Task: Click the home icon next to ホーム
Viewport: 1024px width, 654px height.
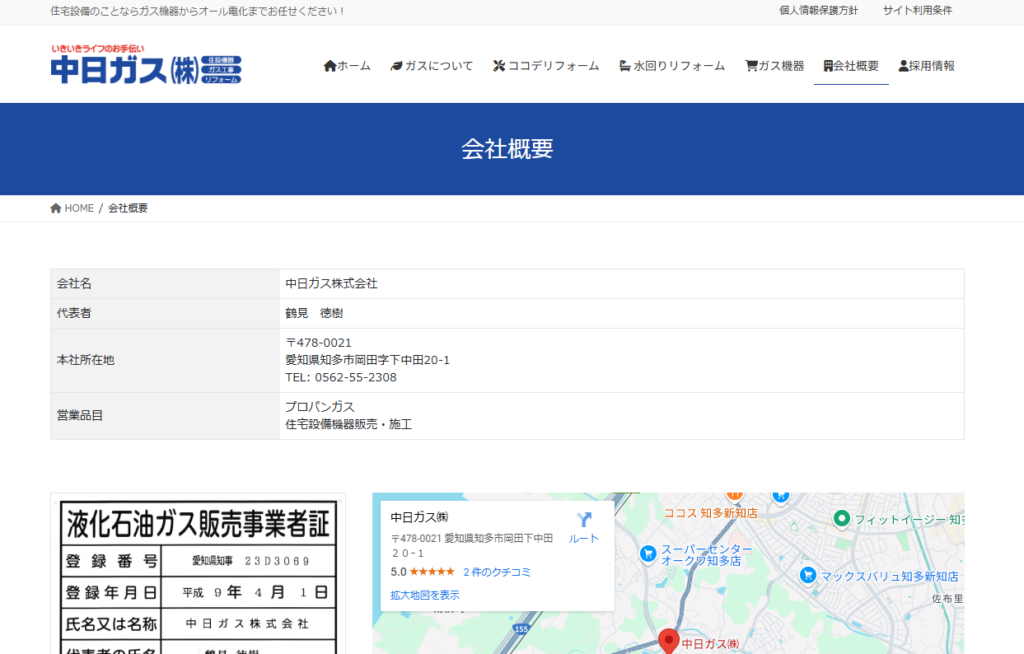Action: tap(330, 66)
